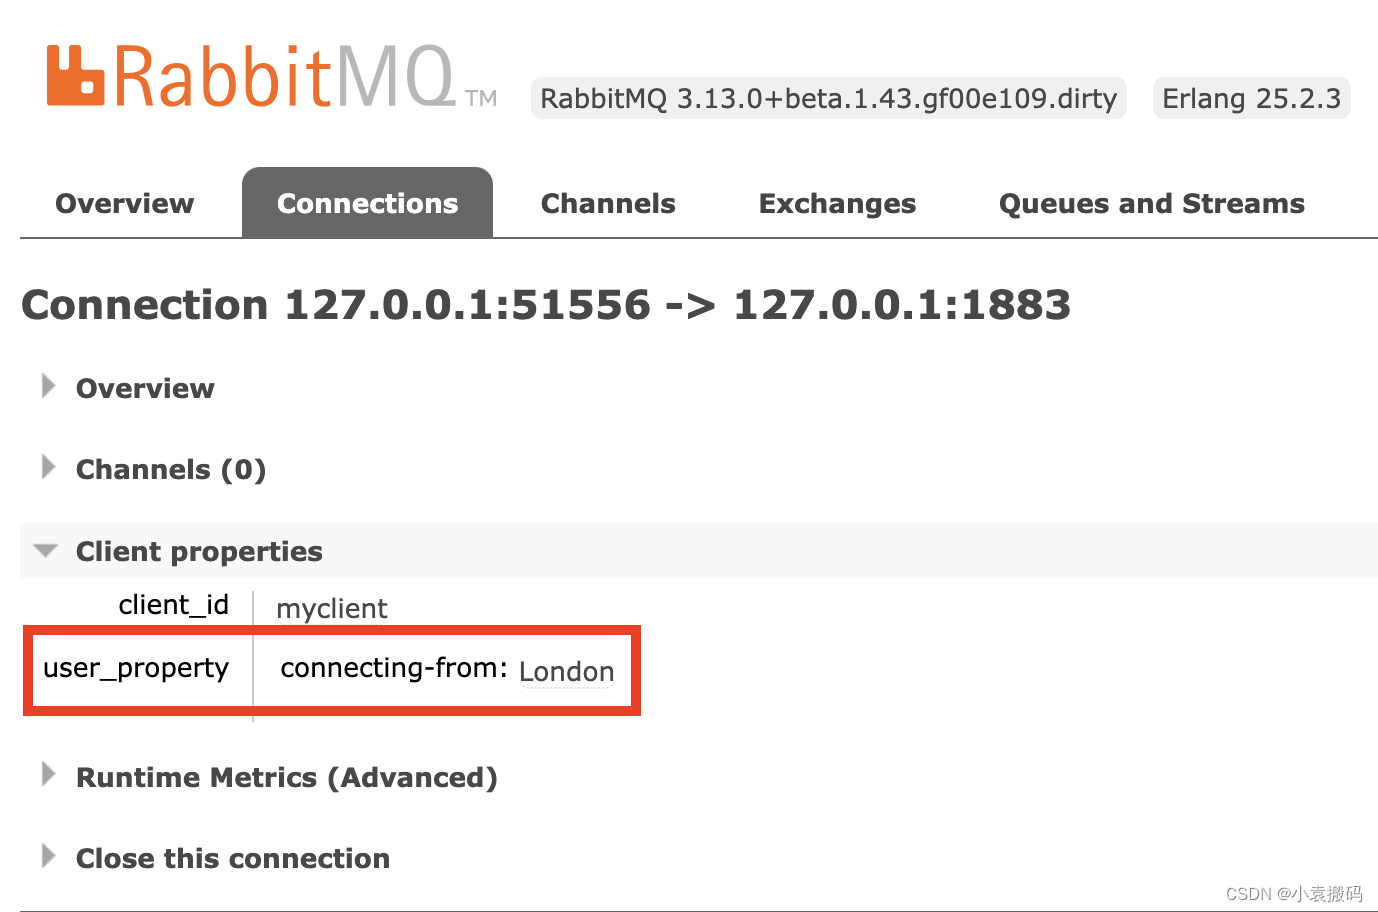Click the myclient client_id value
Viewport: 1378px width, 912px height.
(x=331, y=608)
